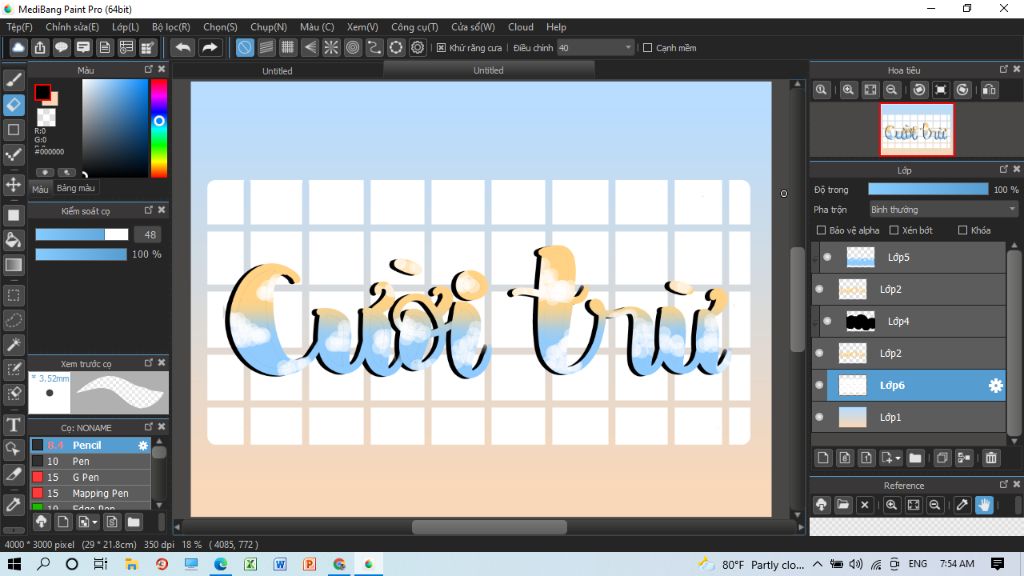Hide the Lớp1 layer visibility
Screen dimensions: 1024x576
coord(819,417)
